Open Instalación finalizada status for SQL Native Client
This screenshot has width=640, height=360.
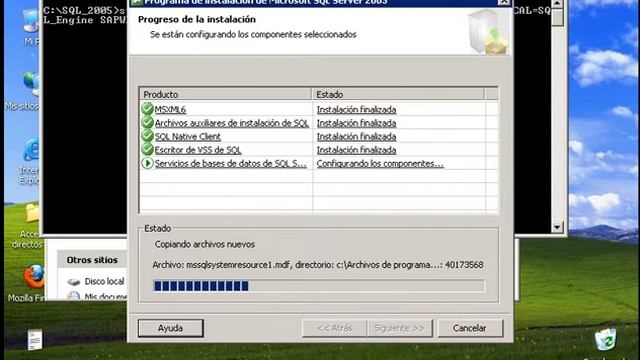click(x=356, y=136)
